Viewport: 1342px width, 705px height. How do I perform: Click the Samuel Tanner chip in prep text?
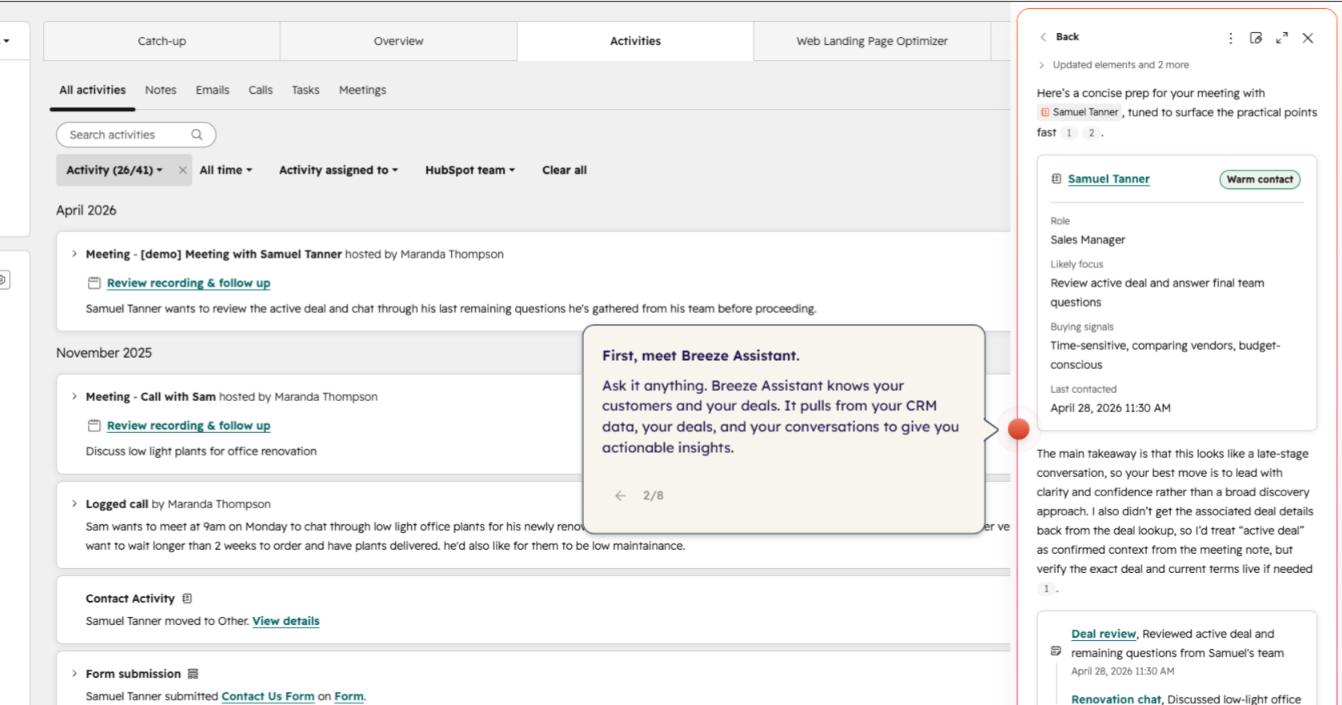pos(1080,113)
